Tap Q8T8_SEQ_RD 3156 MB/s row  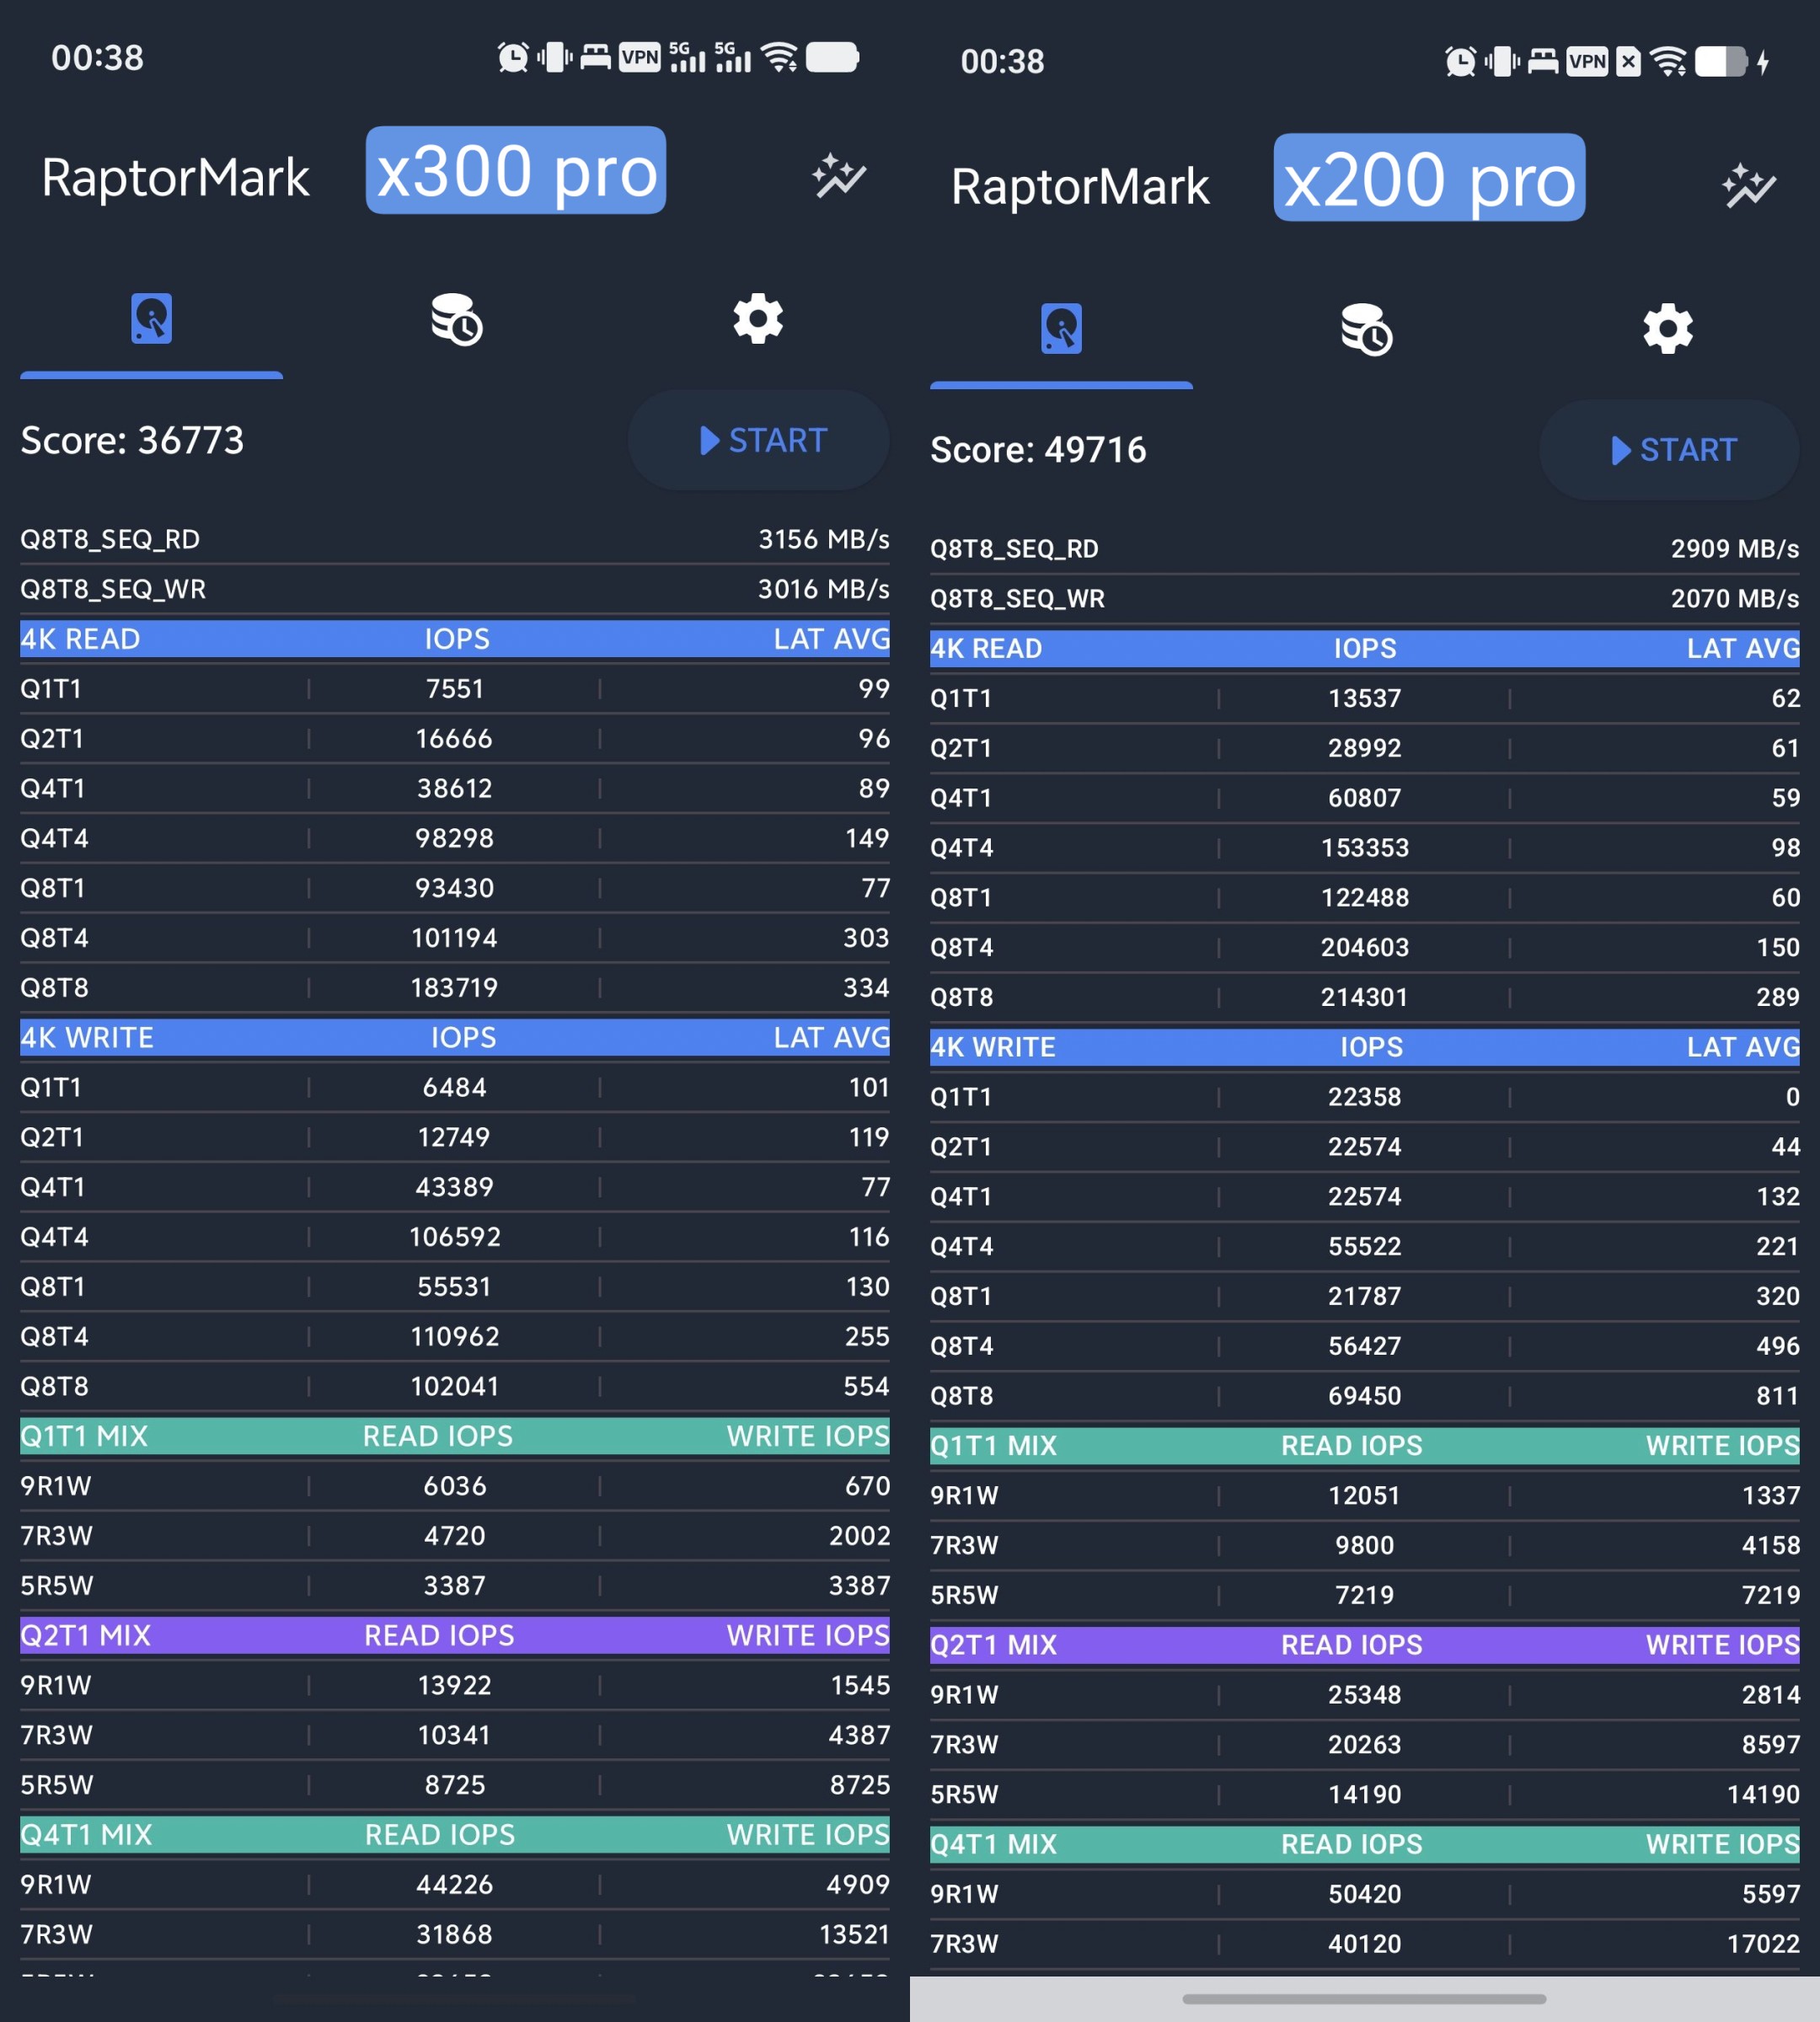(454, 540)
